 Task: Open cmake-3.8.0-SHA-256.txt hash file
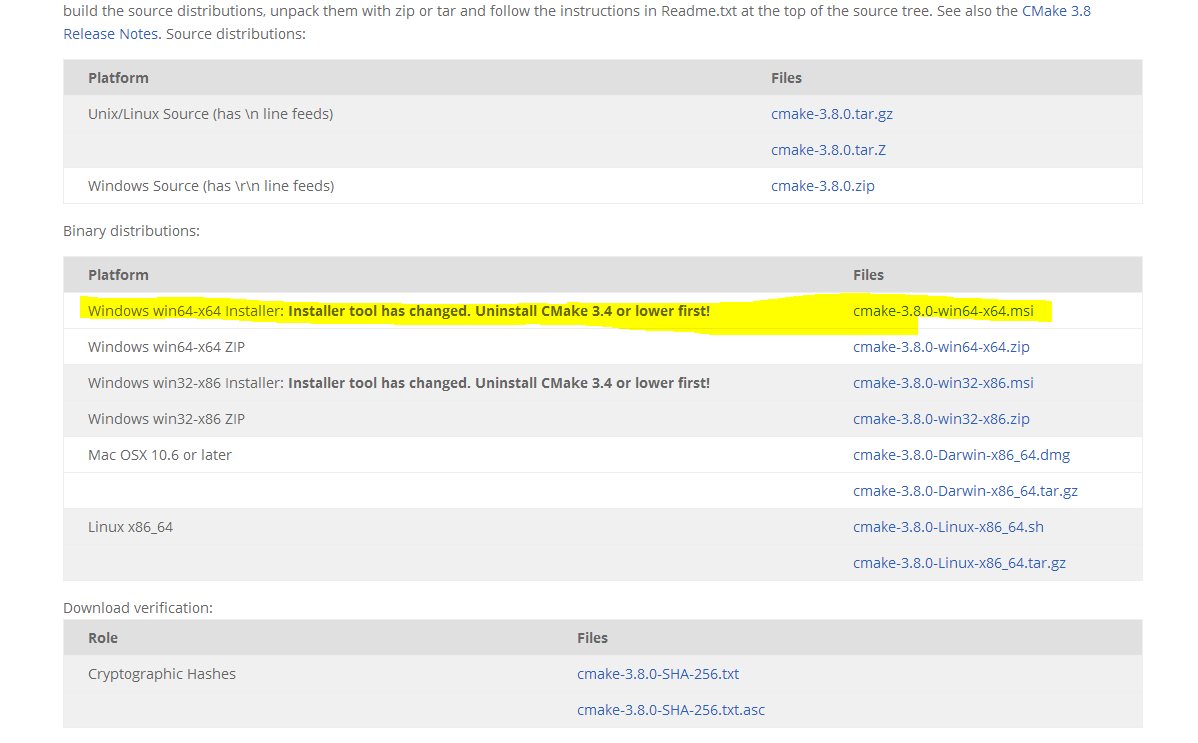658,674
